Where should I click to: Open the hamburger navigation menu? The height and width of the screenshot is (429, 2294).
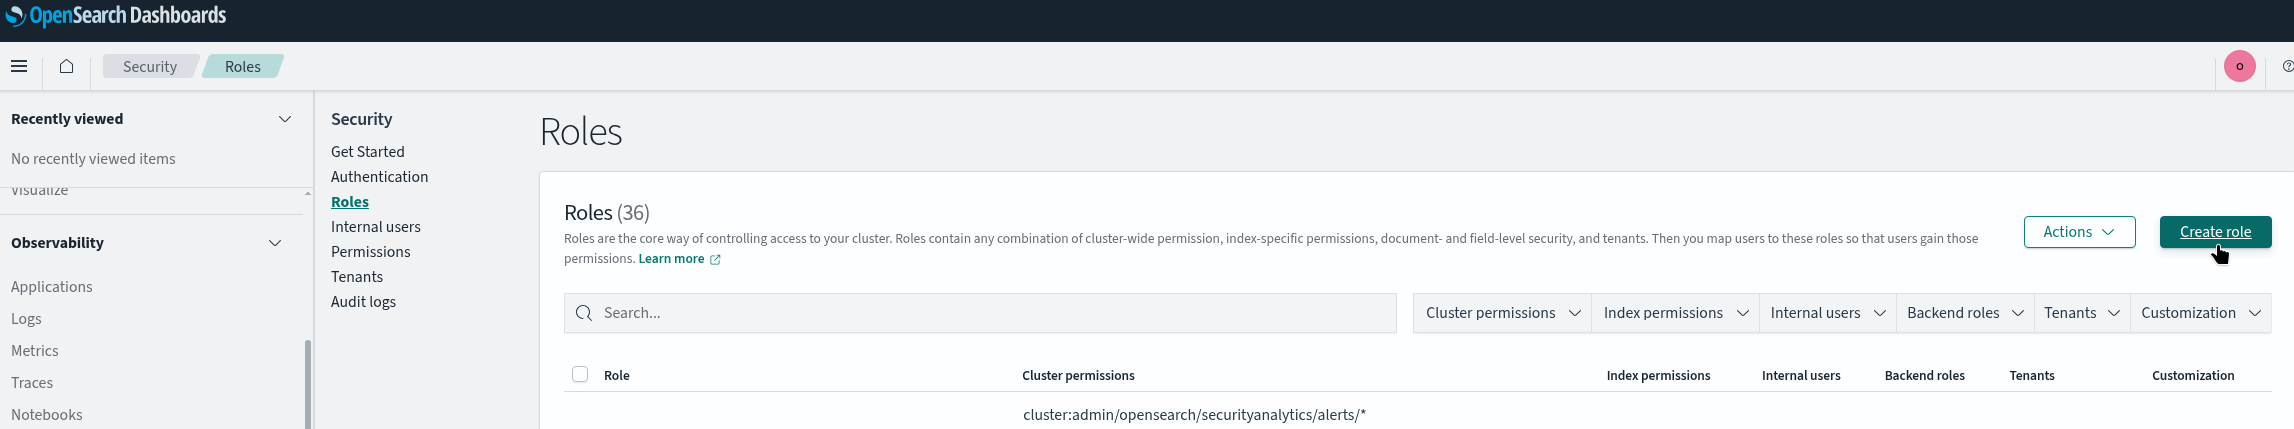point(19,66)
